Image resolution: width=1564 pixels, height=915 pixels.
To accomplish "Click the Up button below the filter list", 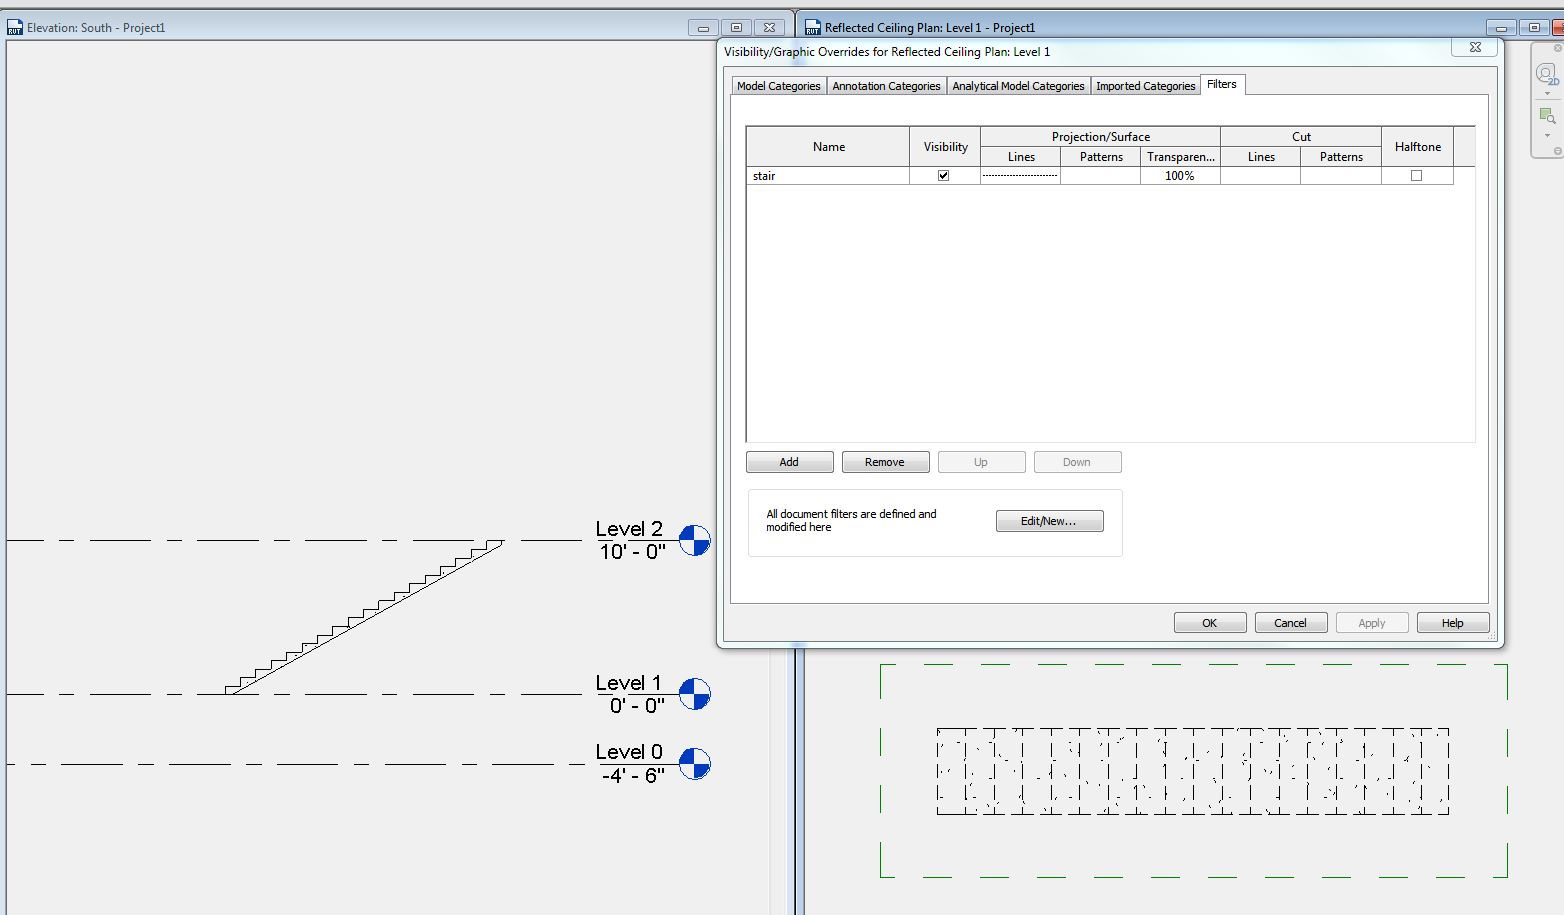I will click(981, 462).
